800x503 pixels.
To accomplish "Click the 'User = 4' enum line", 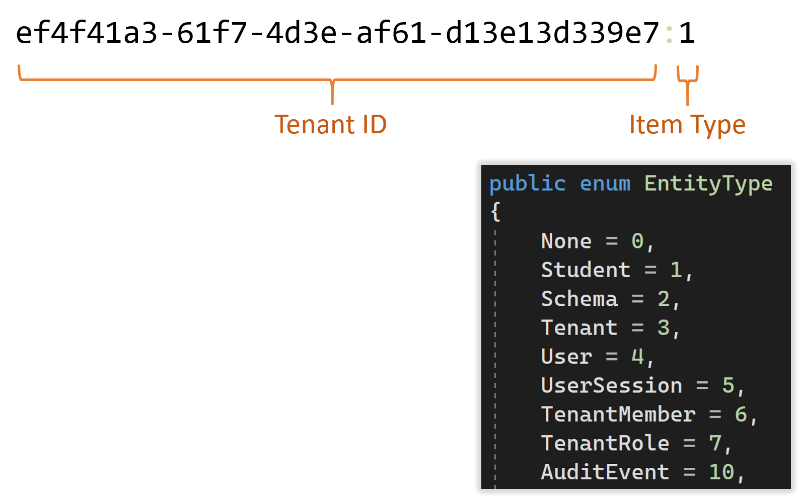I will tap(597, 357).
